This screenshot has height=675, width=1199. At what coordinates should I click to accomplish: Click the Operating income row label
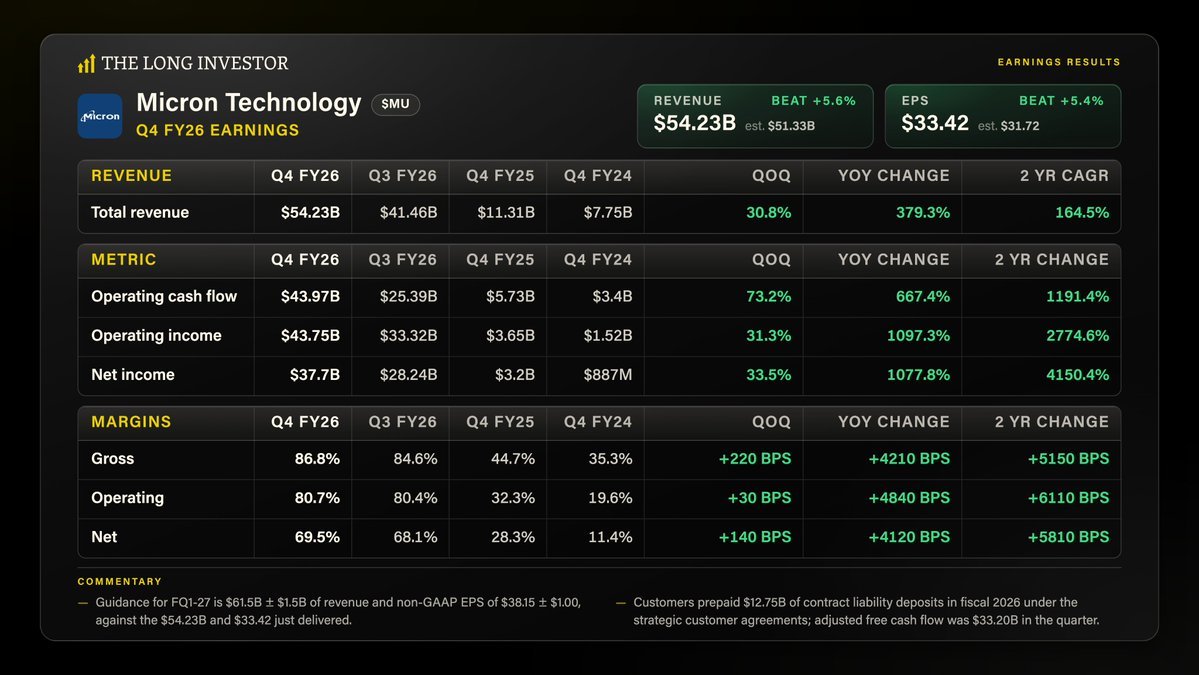tap(156, 336)
